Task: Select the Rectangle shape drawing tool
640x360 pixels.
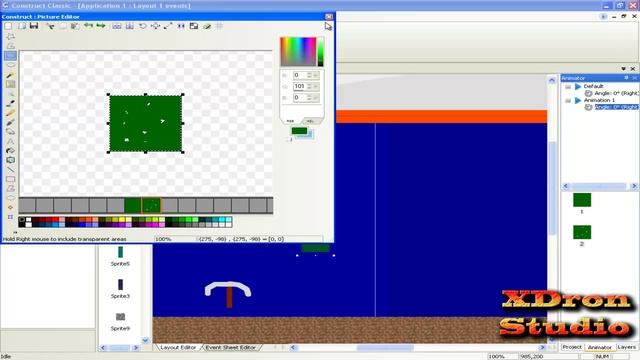Action: 11,179
